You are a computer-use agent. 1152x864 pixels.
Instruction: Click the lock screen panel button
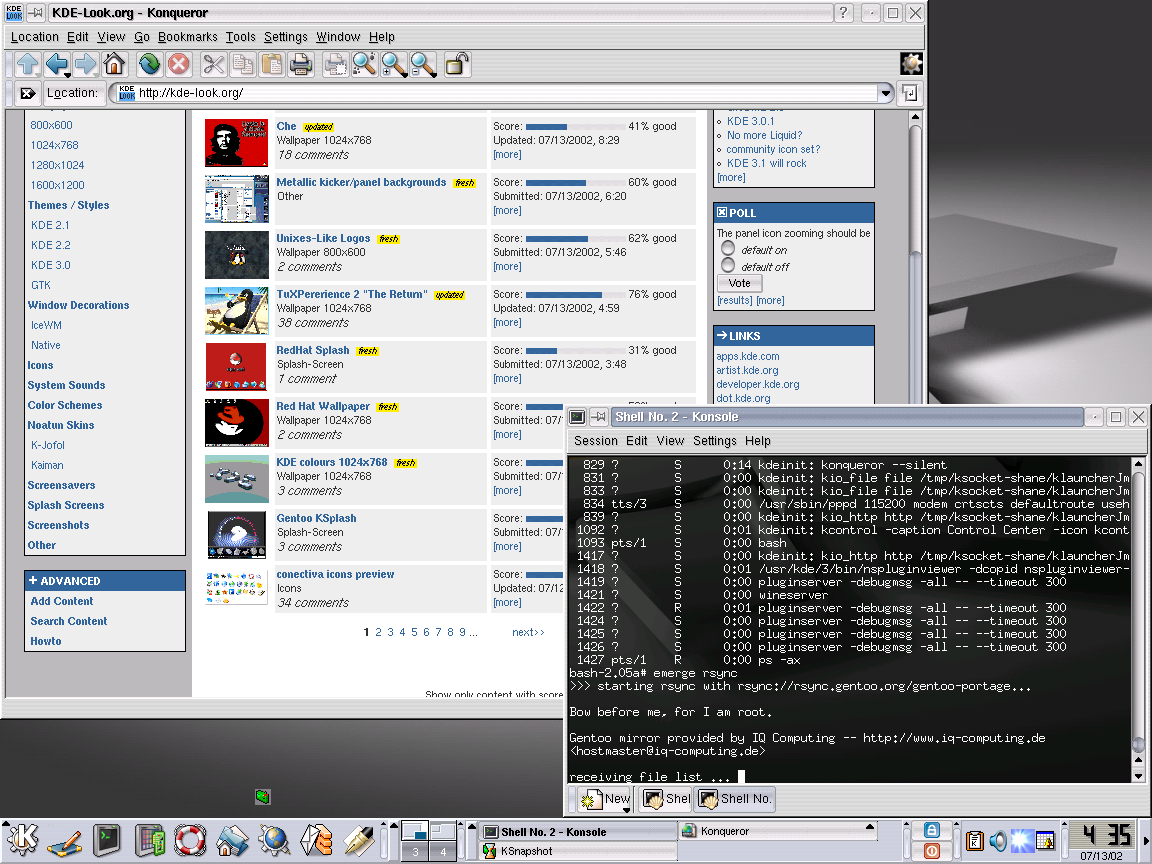932,830
